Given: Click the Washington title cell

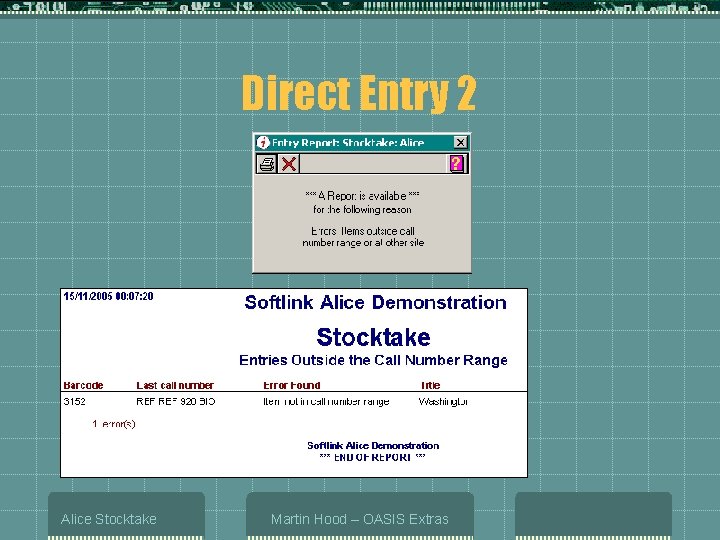Looking at the screenshot, I should pos(443,402).
